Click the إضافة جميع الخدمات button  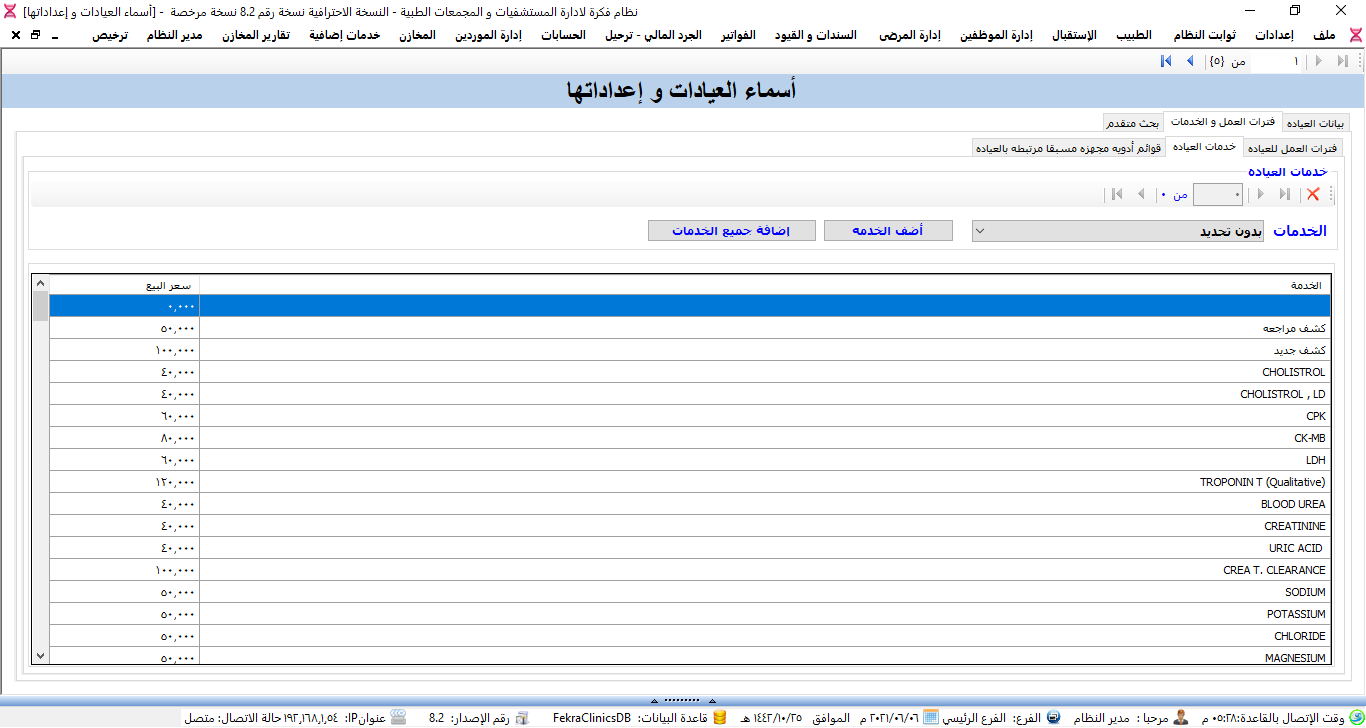click(729, 231)
